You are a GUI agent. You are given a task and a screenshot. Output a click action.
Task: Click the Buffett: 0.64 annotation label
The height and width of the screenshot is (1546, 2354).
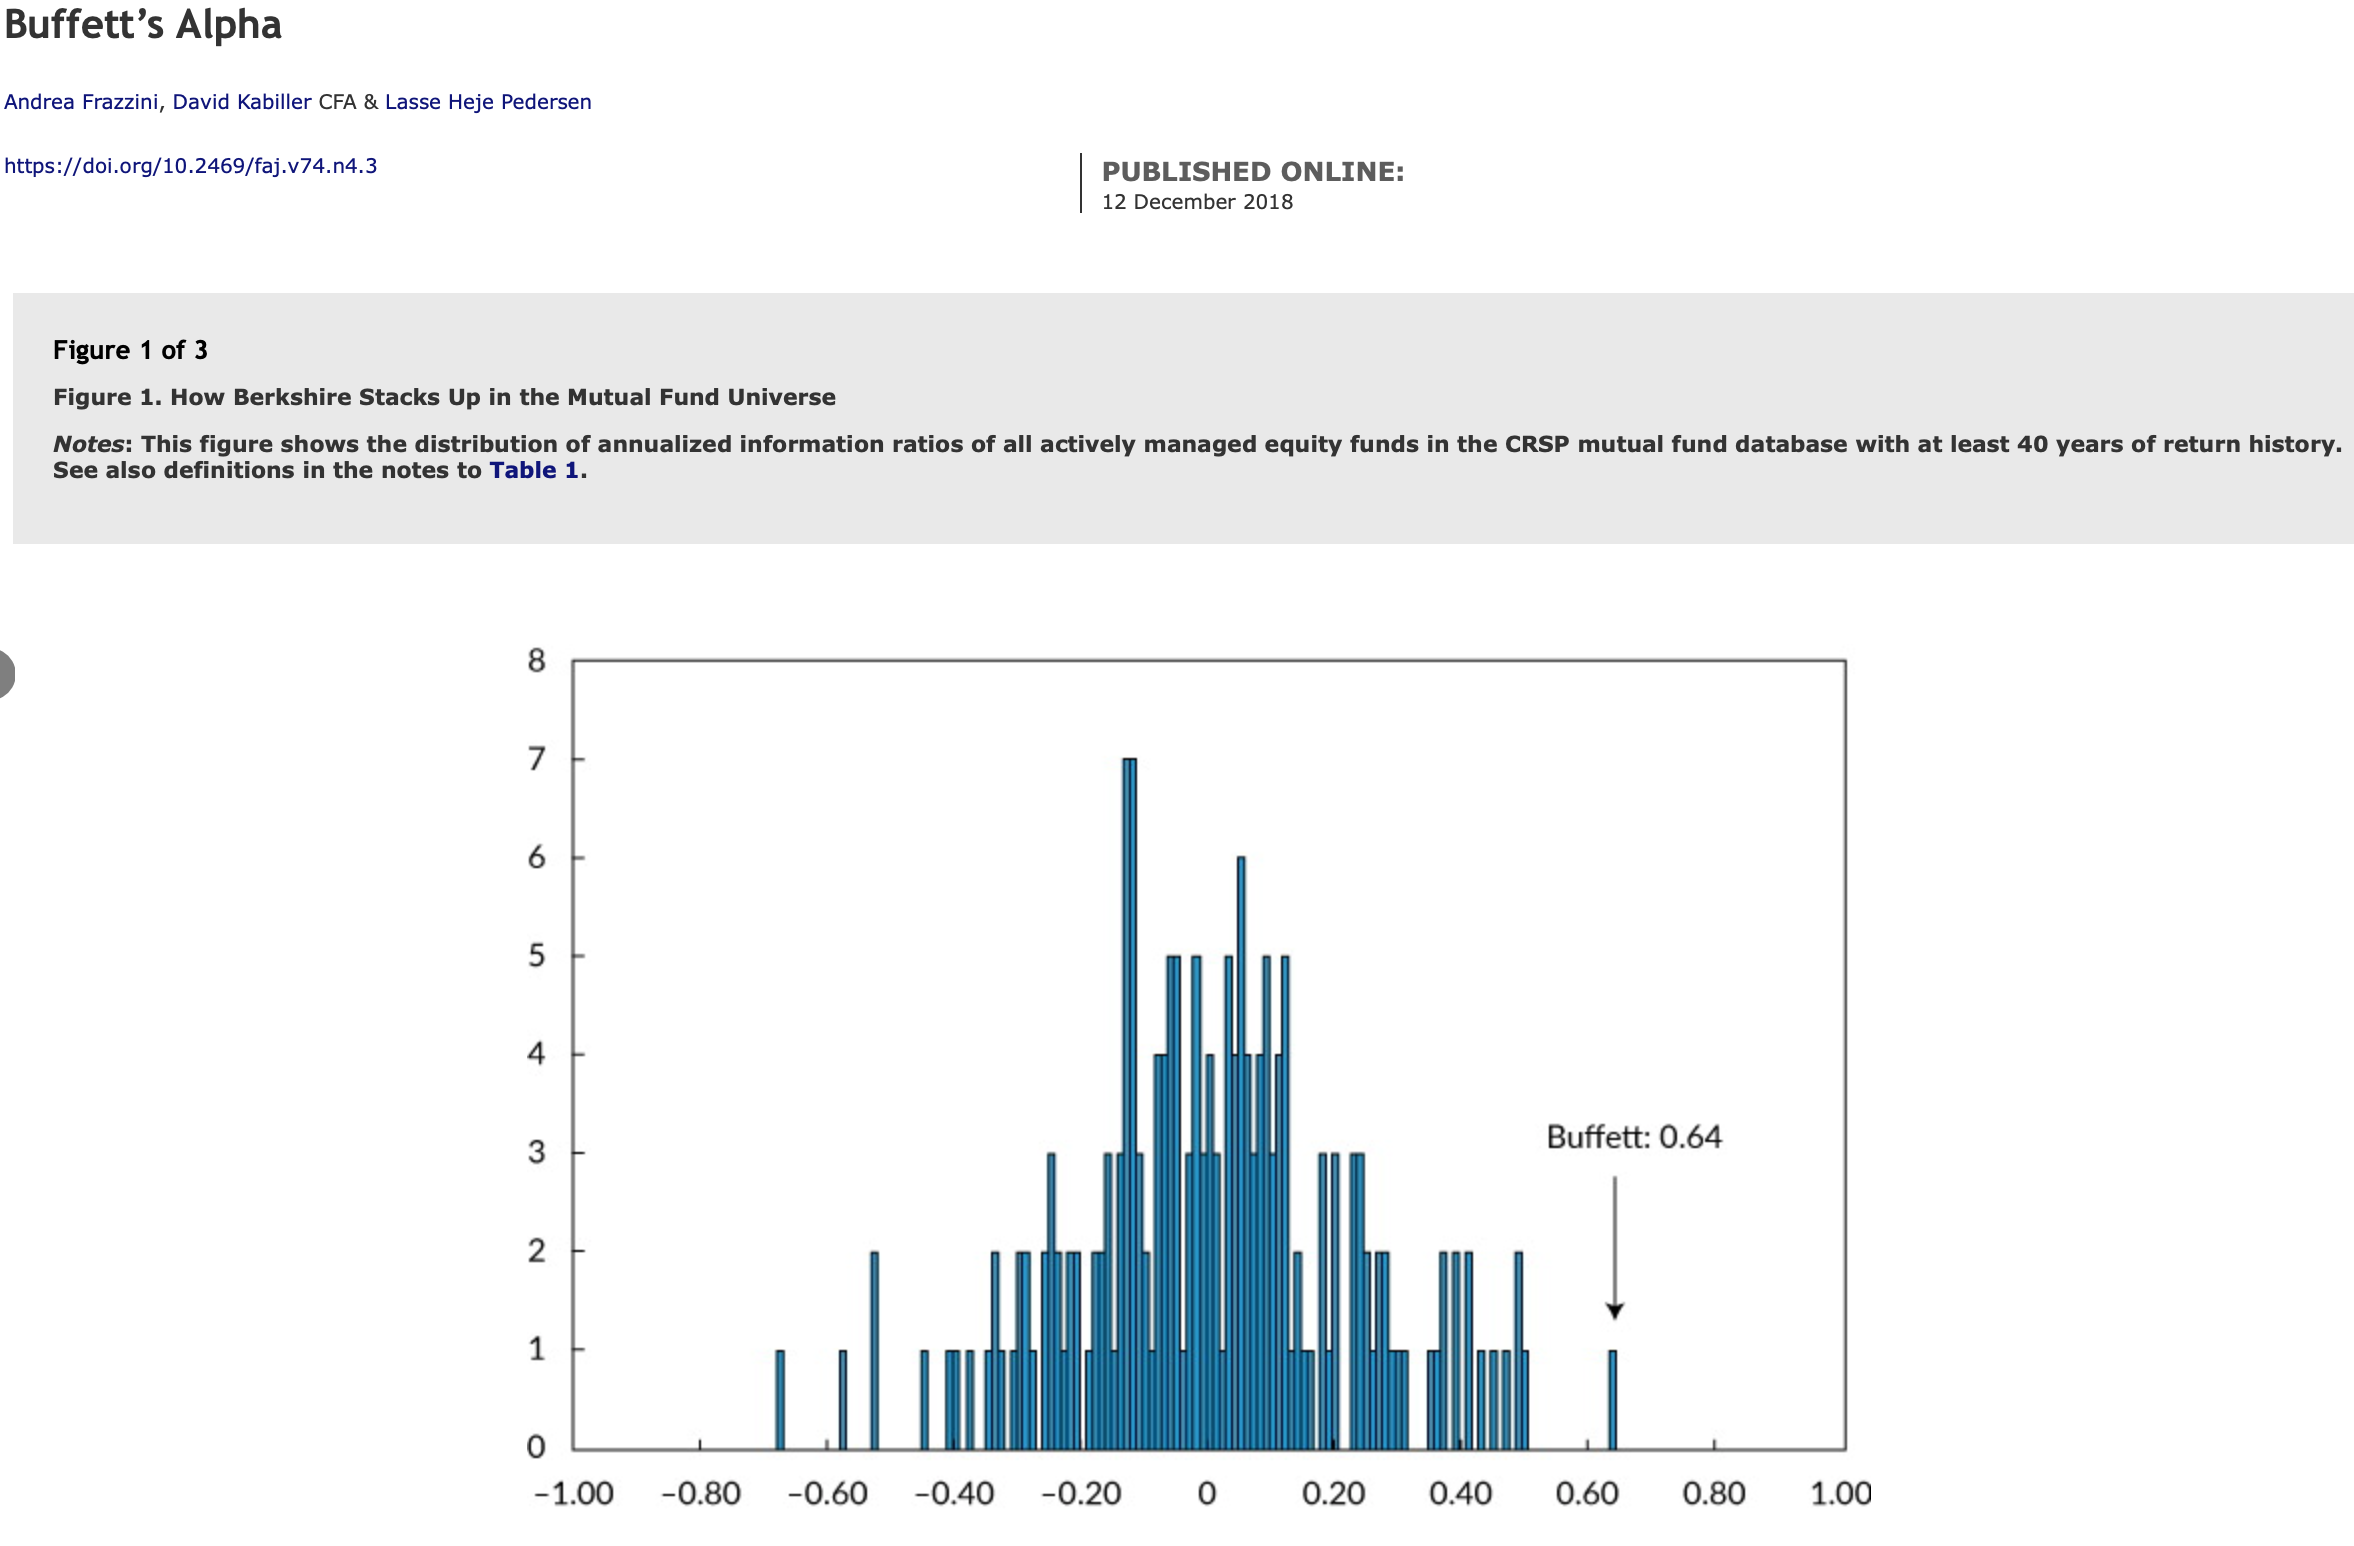coord(1633,1137)
